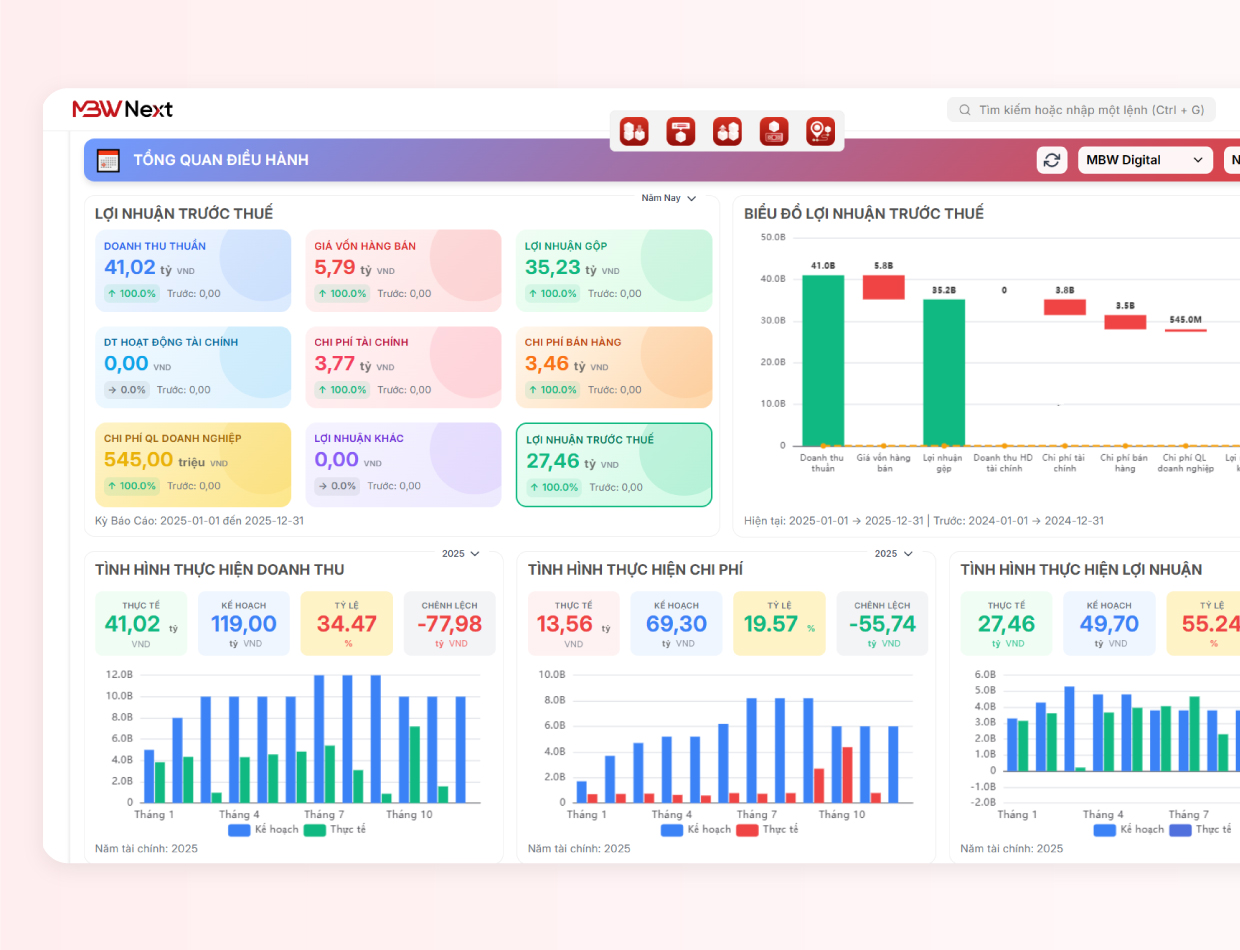This screenshot has width=1240, height=950.
Task: Refresh the dashboard with the reload icon
Action: click(x=1051, y=160)
